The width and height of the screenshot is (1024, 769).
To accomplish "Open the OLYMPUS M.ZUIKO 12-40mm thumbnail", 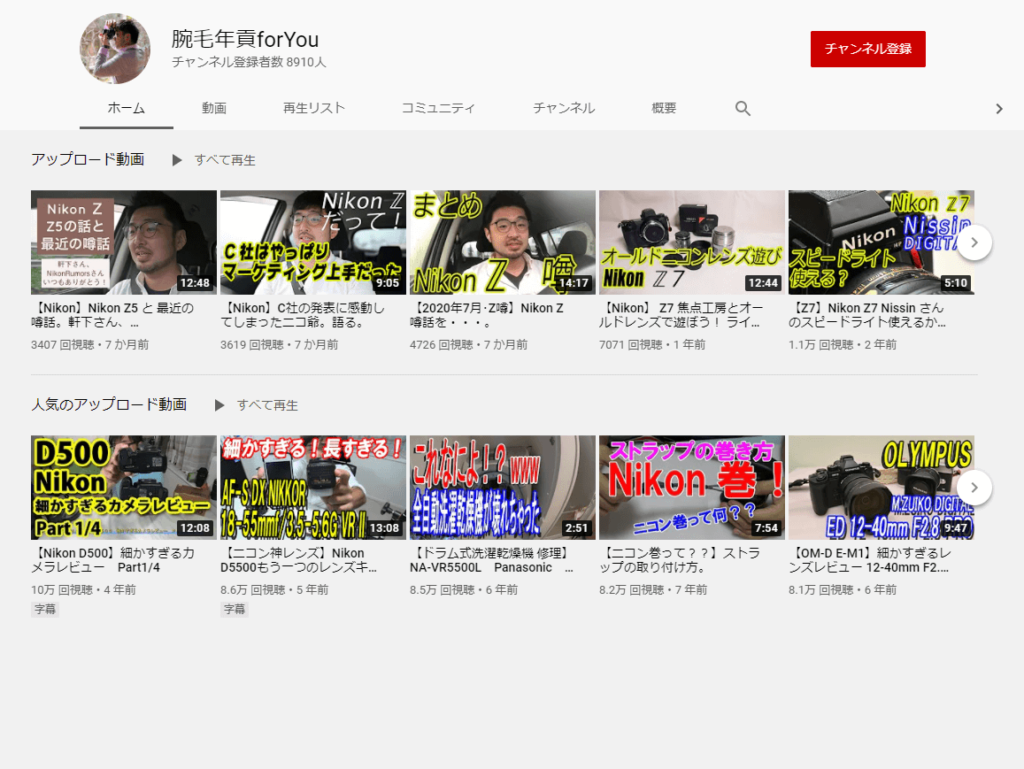I will pos(881,488).
